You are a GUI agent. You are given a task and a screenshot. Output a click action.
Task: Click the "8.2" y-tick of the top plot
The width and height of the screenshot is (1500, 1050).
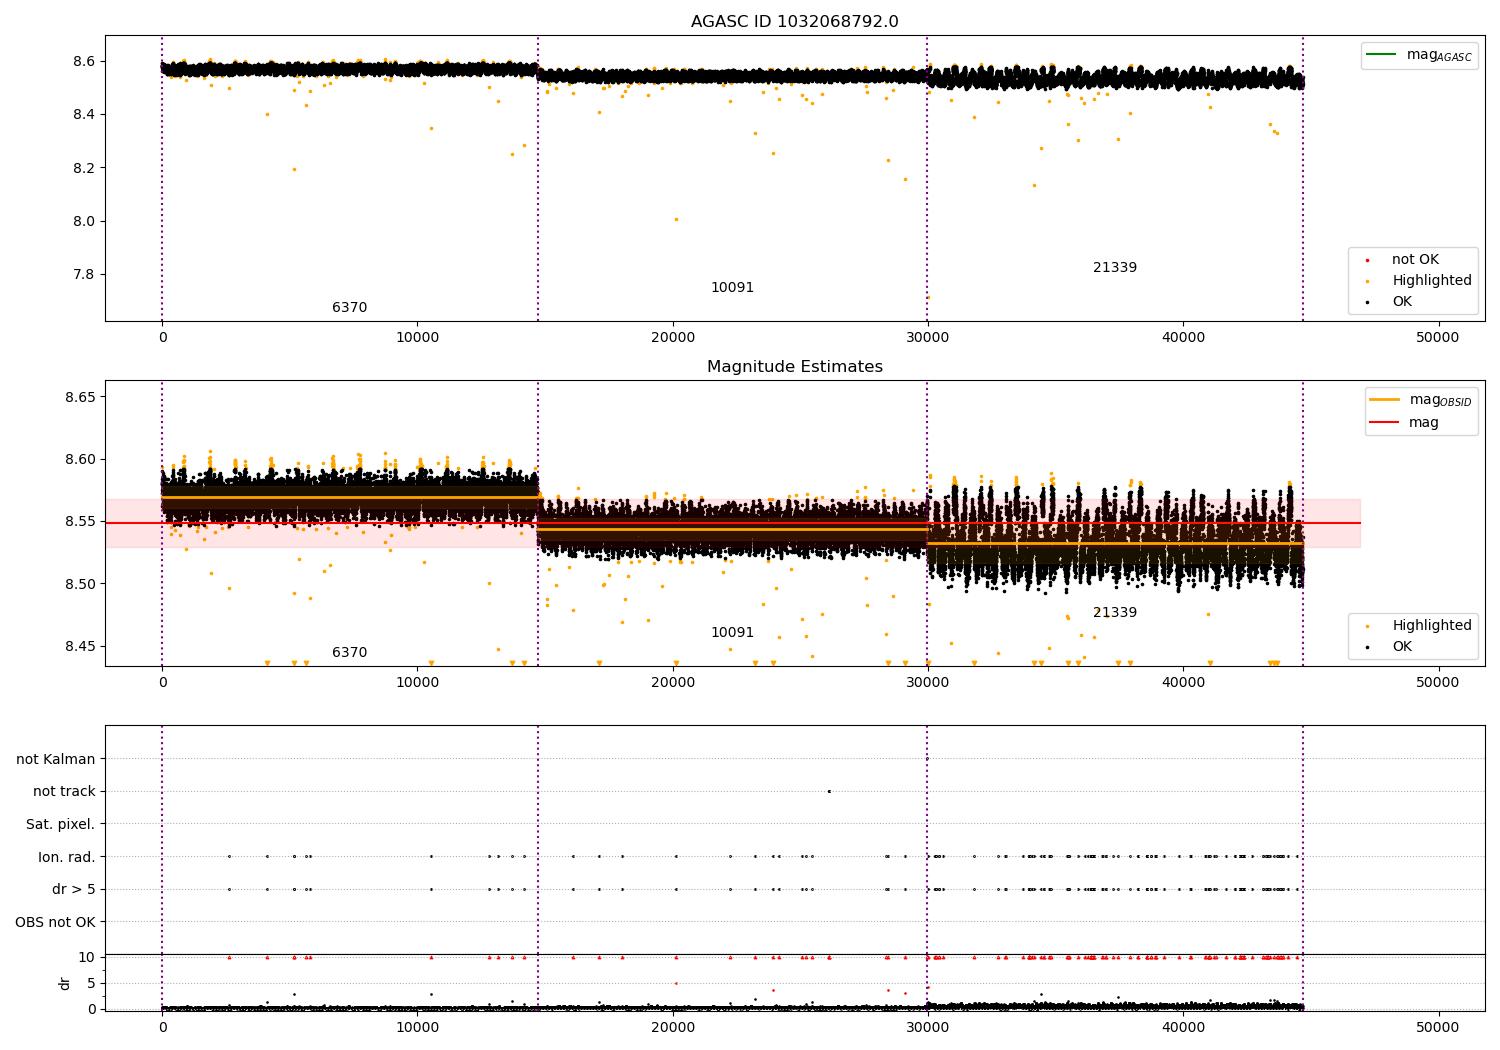point(84,168)
